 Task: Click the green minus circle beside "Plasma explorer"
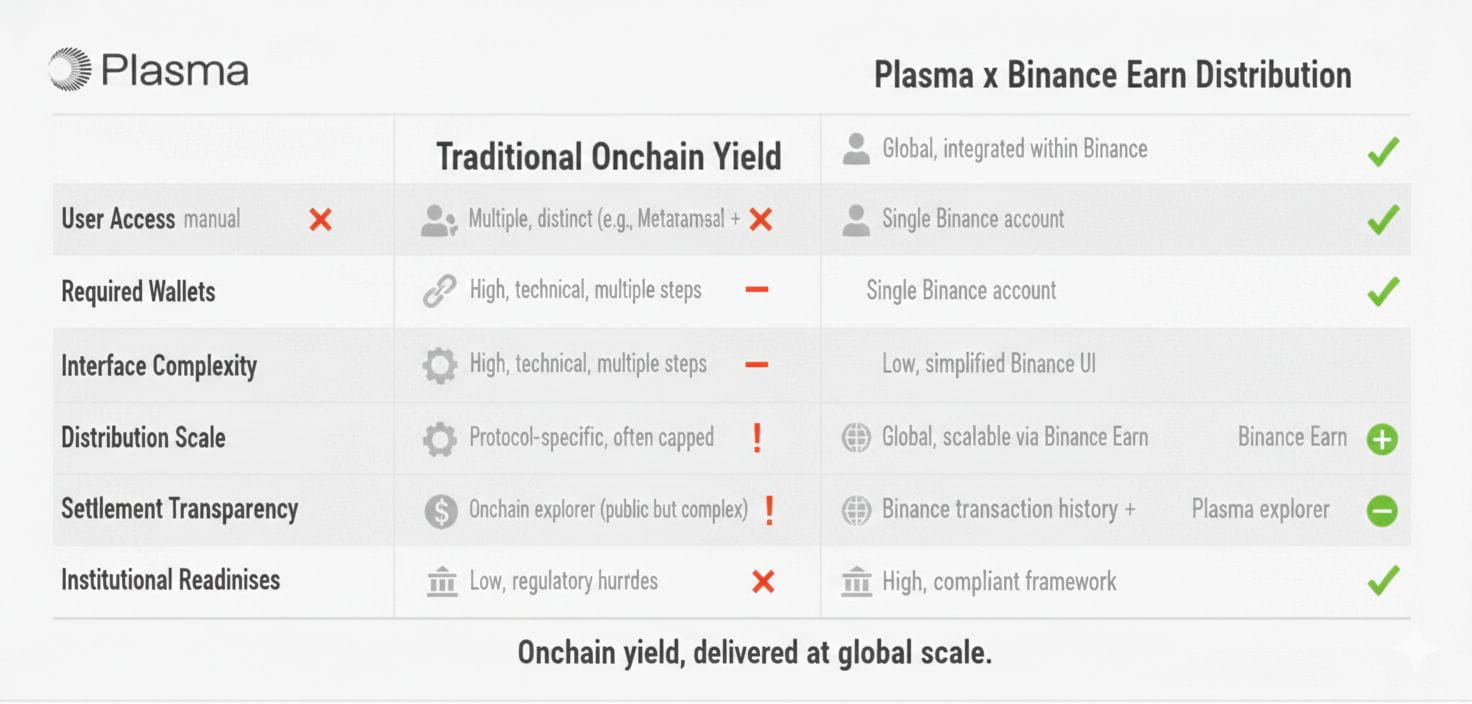point(1382,511)
